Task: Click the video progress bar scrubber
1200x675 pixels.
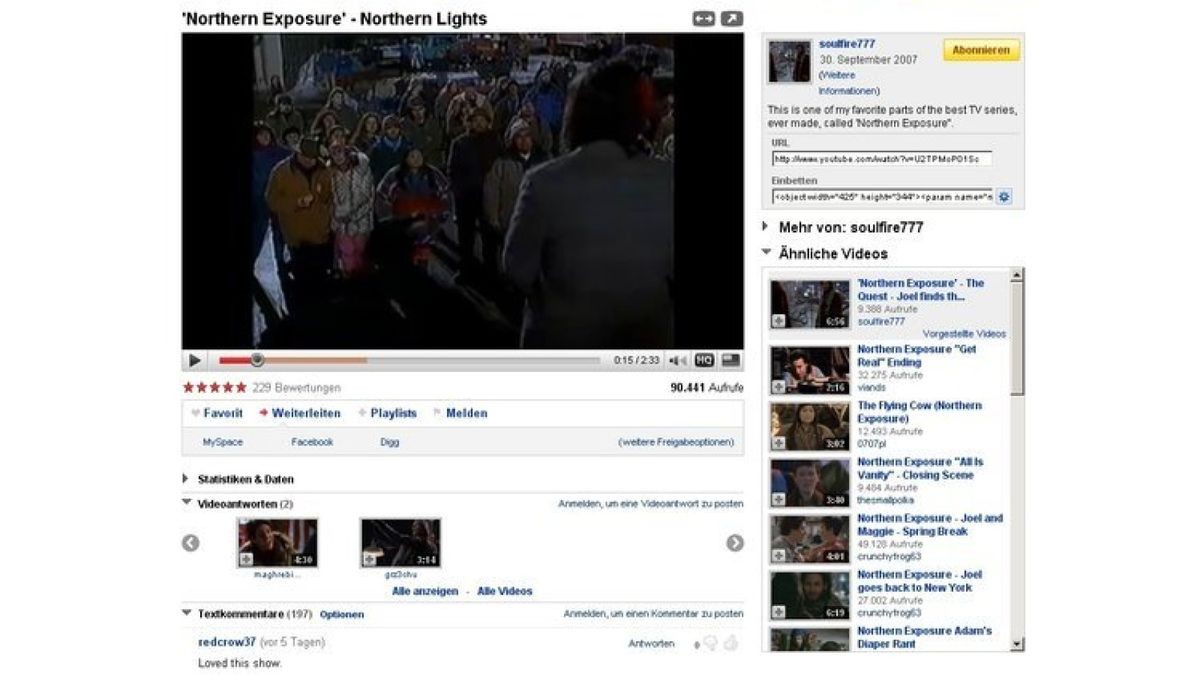Action: 257,360
